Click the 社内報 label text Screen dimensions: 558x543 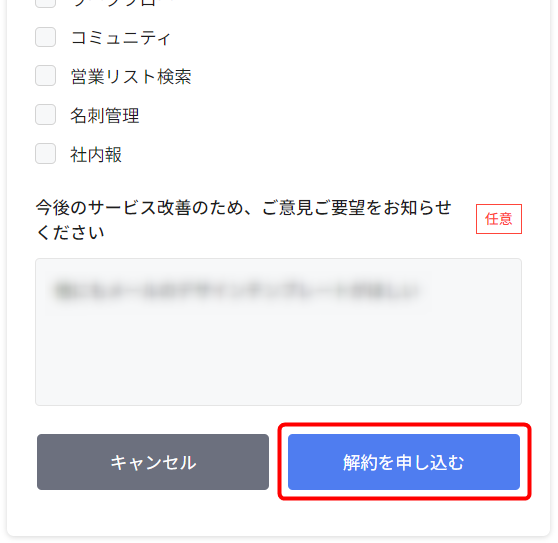(96, 154)
